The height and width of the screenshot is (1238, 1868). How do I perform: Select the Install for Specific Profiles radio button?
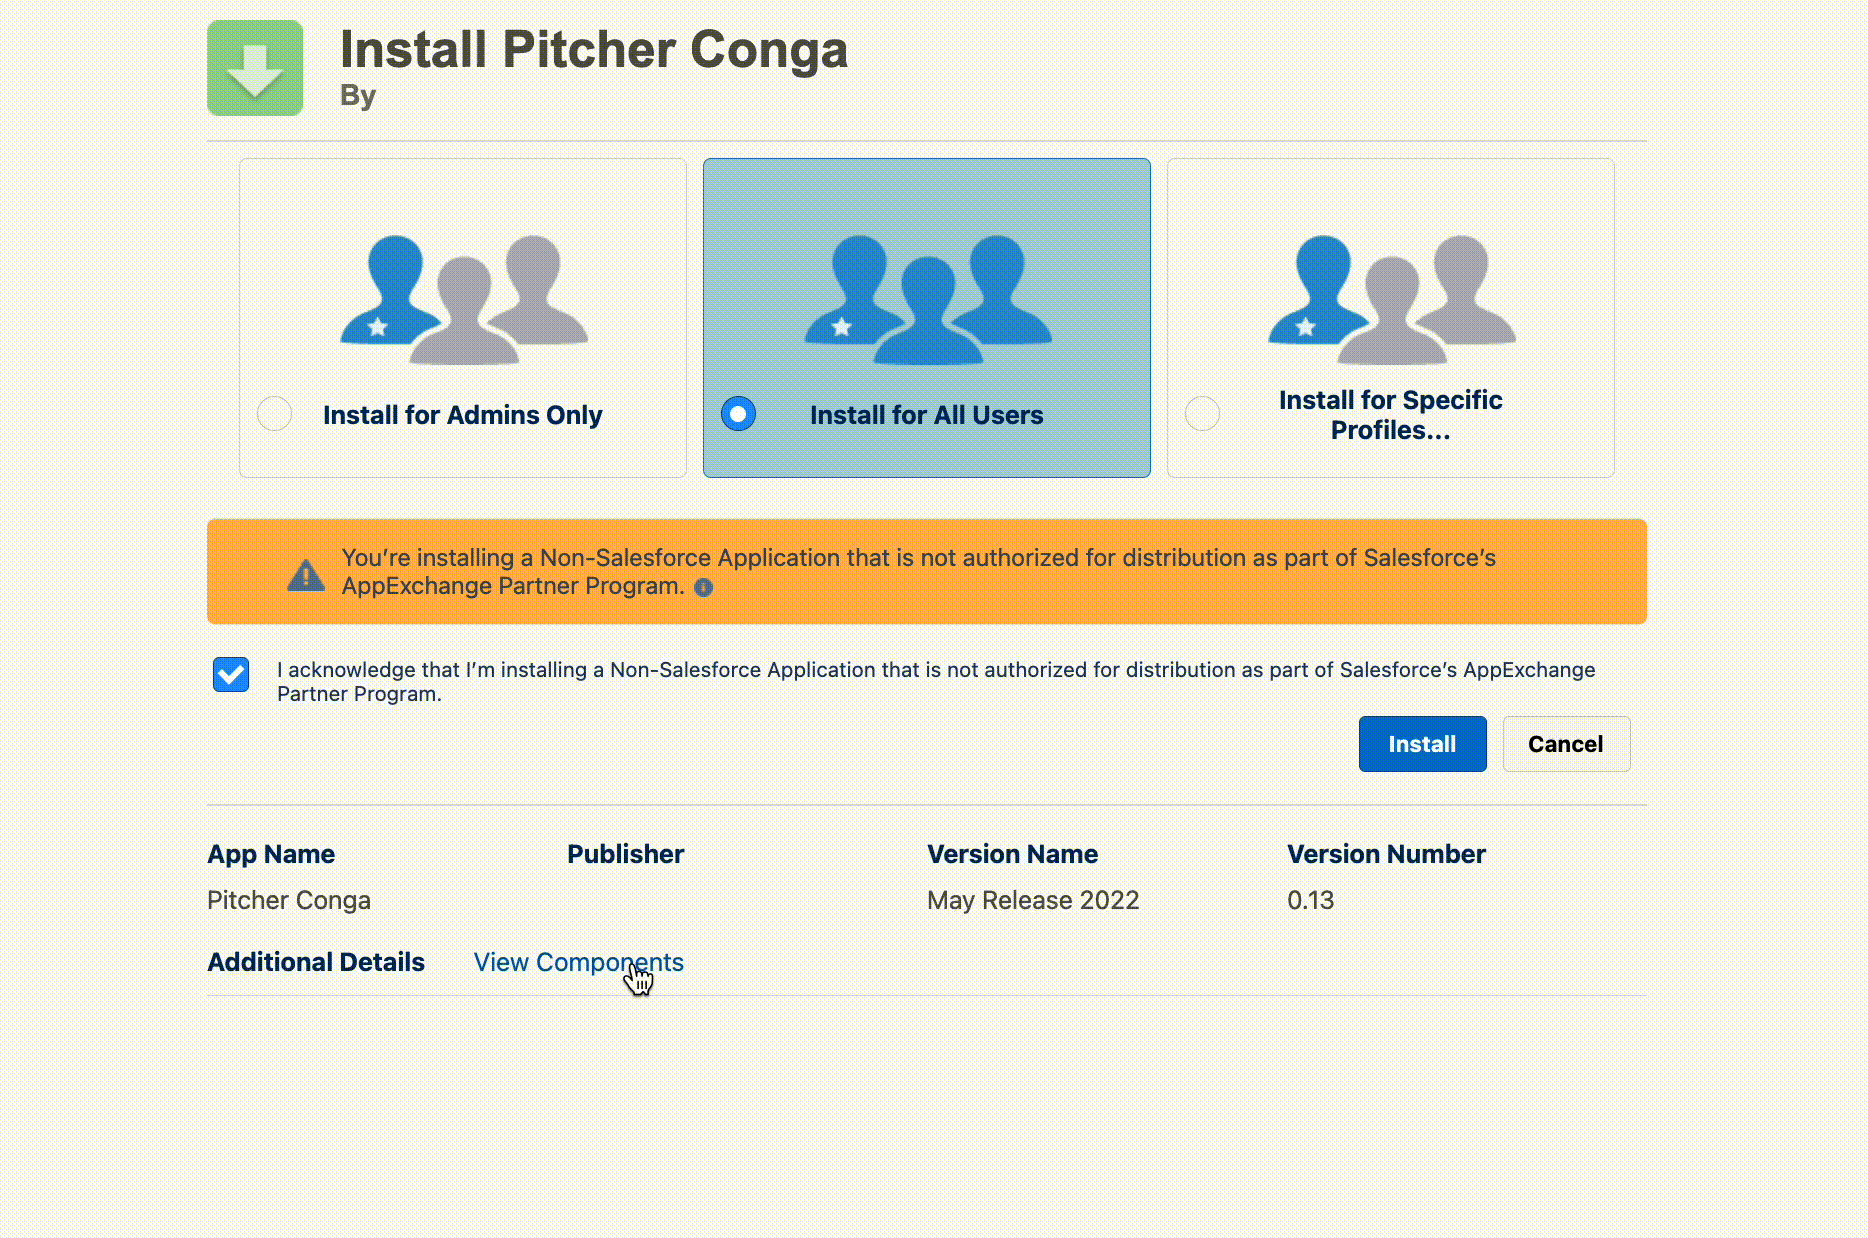click(x=1203, y=414)
